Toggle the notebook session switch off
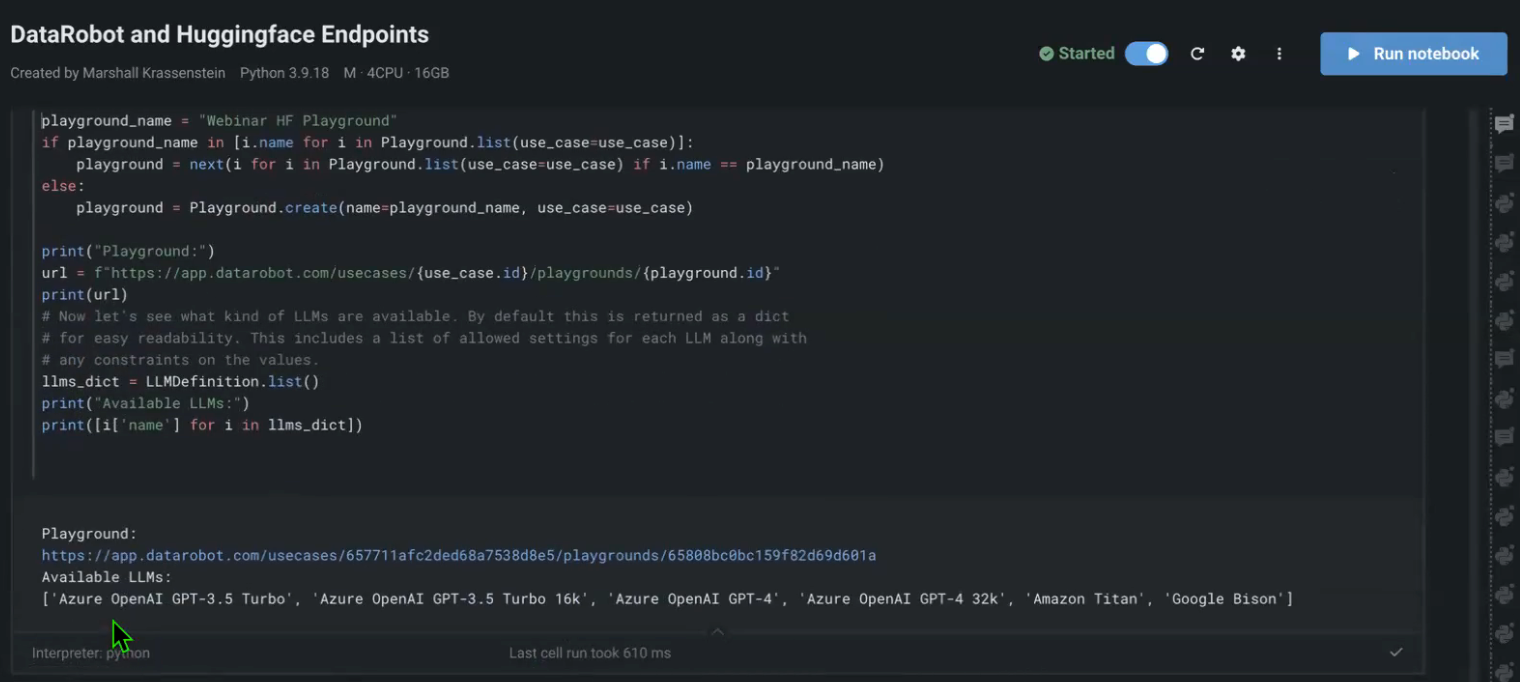Viewport: 1520px width, 682px height. tap(1146, 54)
